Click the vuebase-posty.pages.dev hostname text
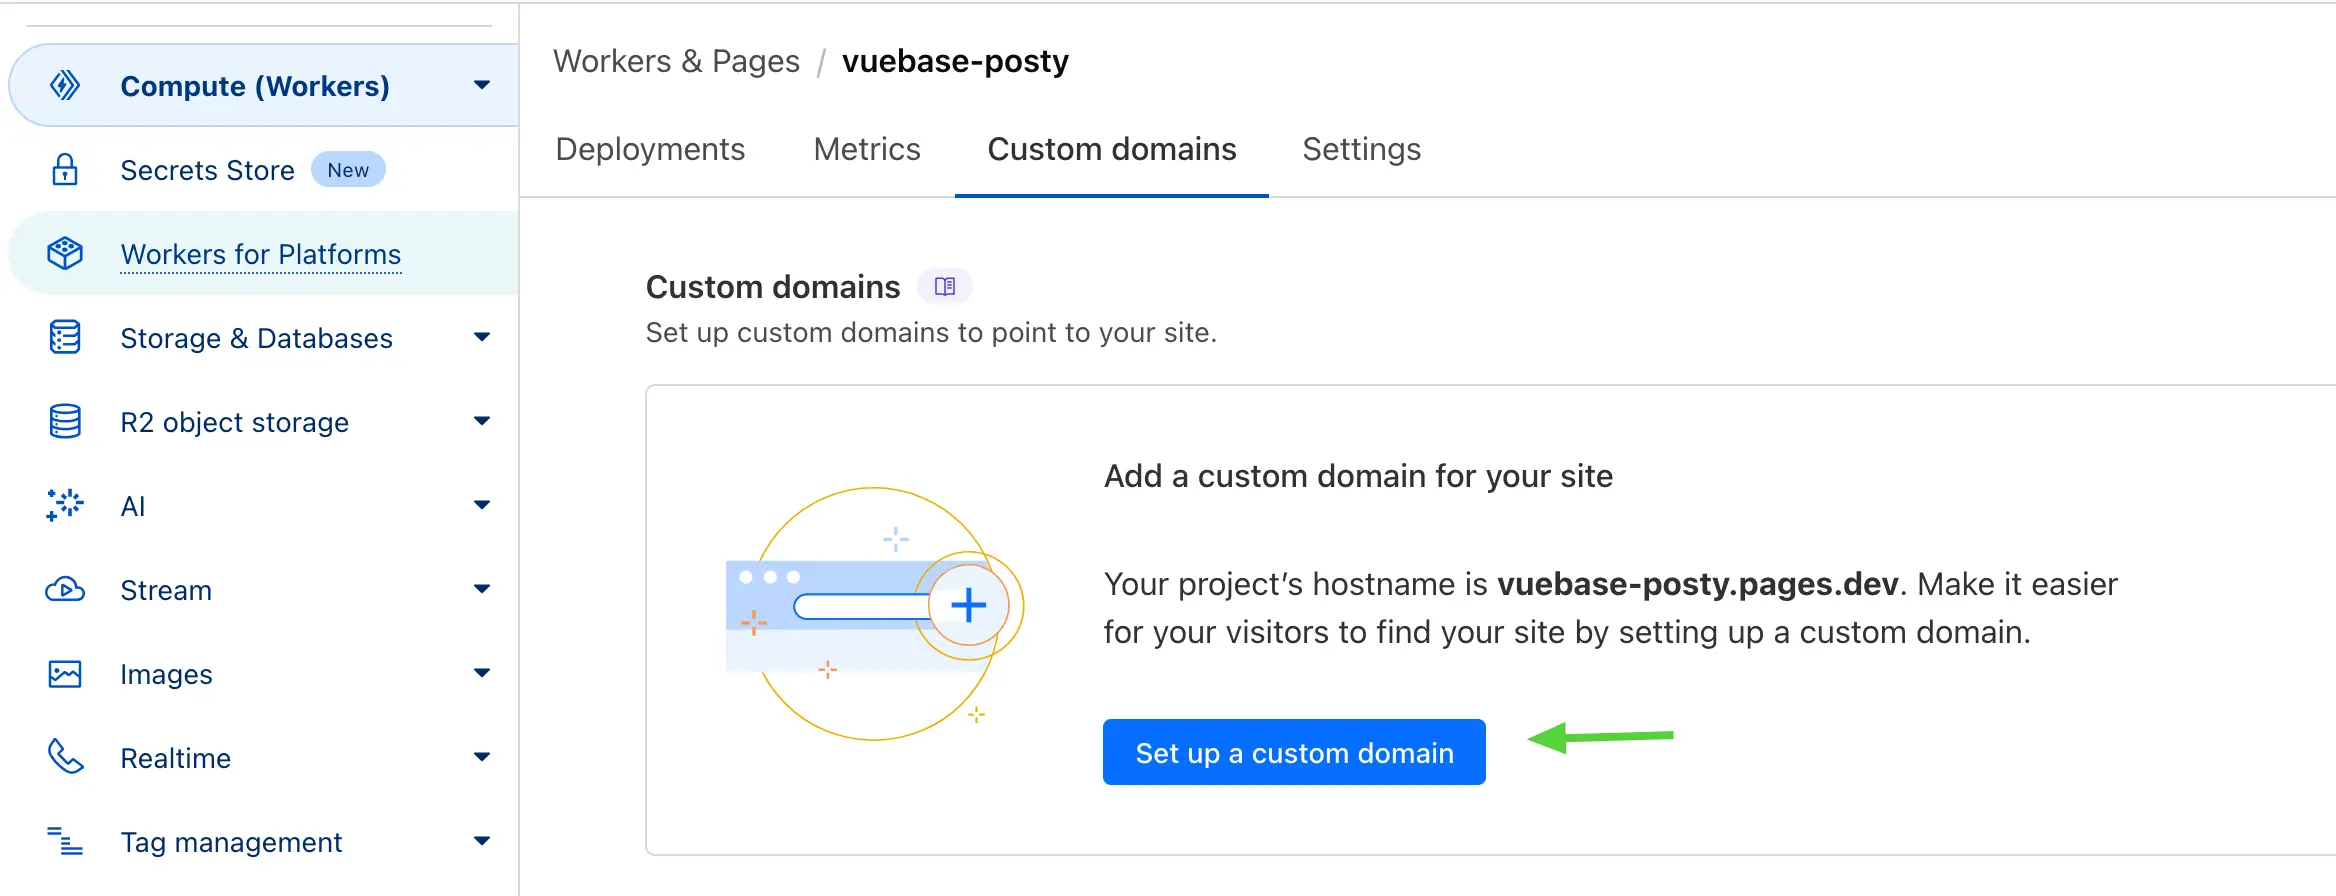 pos(1697,584)
